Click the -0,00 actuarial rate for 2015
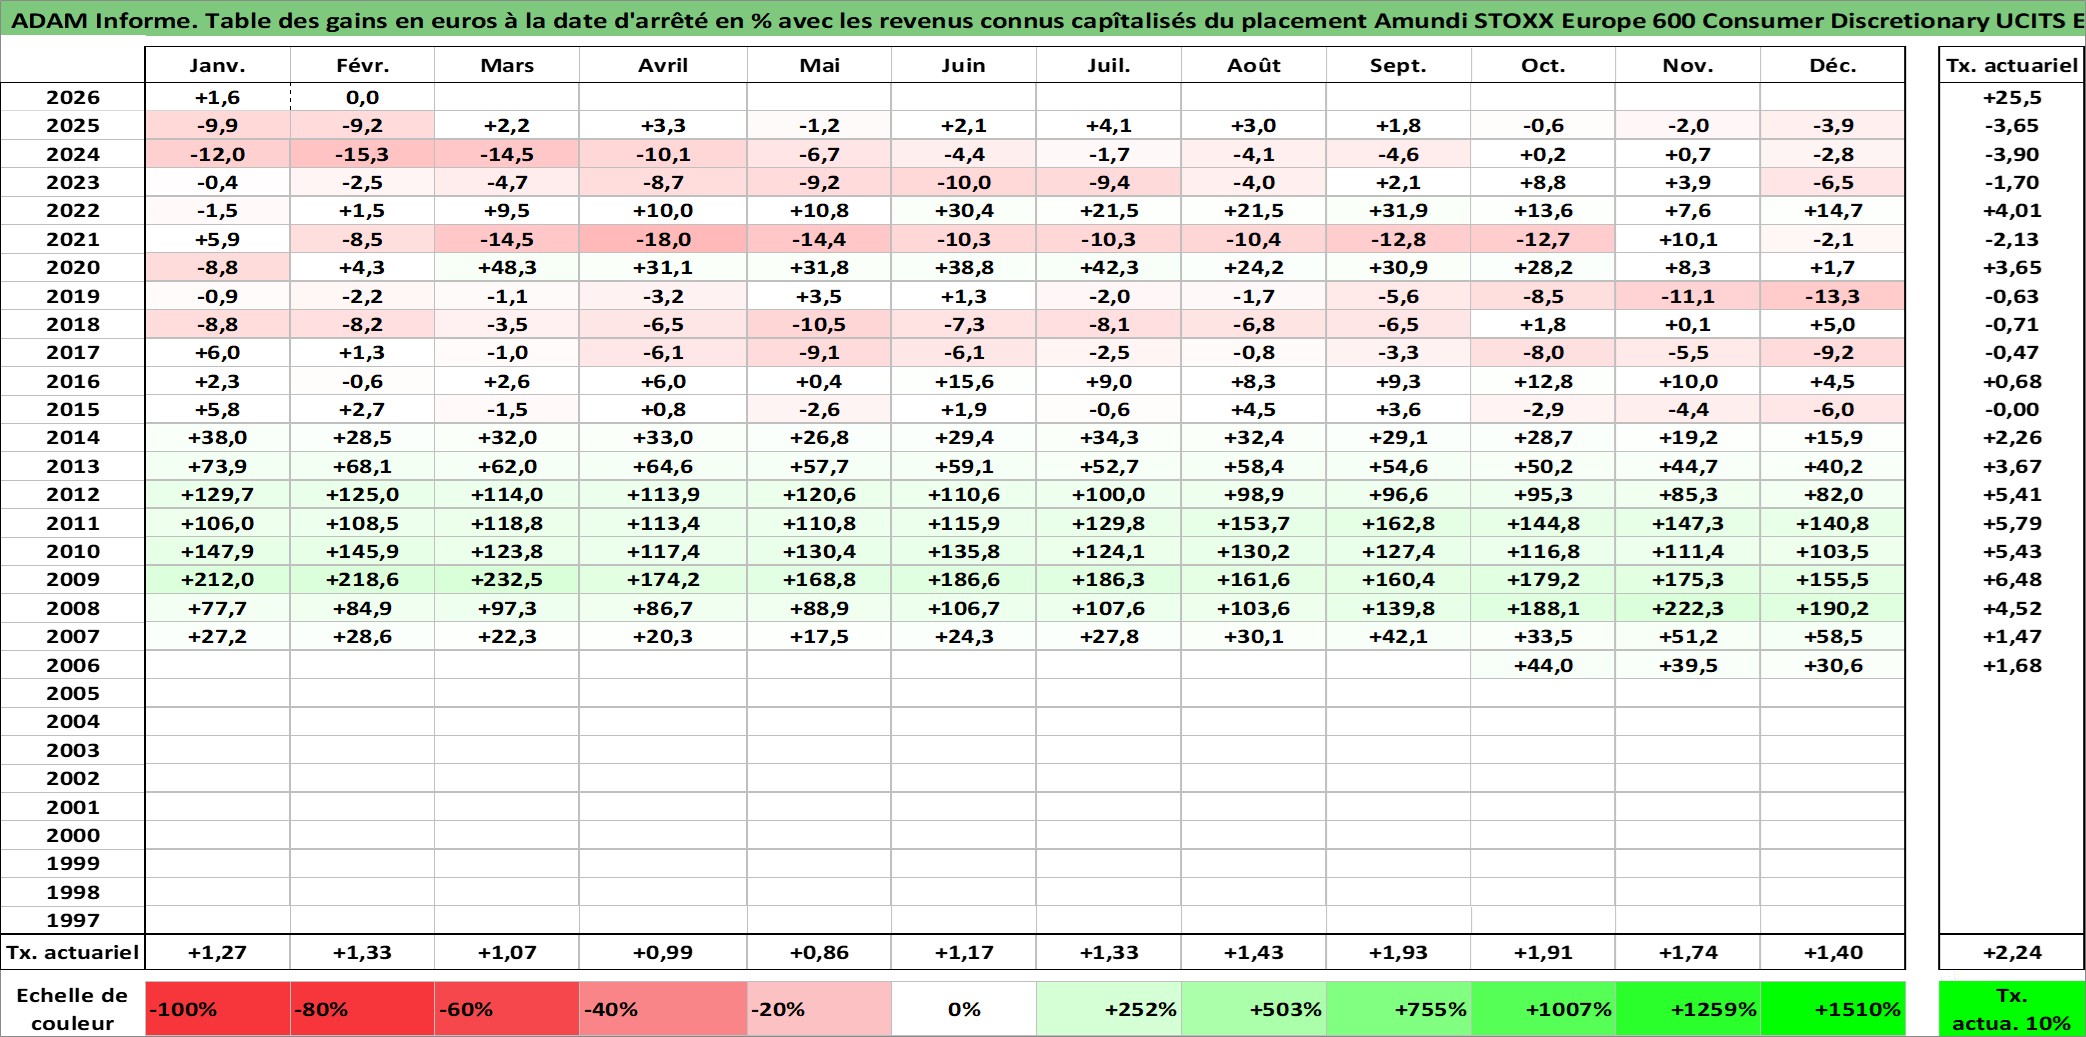This screenshot has height=1037, width=2086. pyautogui.click(x=2012, y=409)
